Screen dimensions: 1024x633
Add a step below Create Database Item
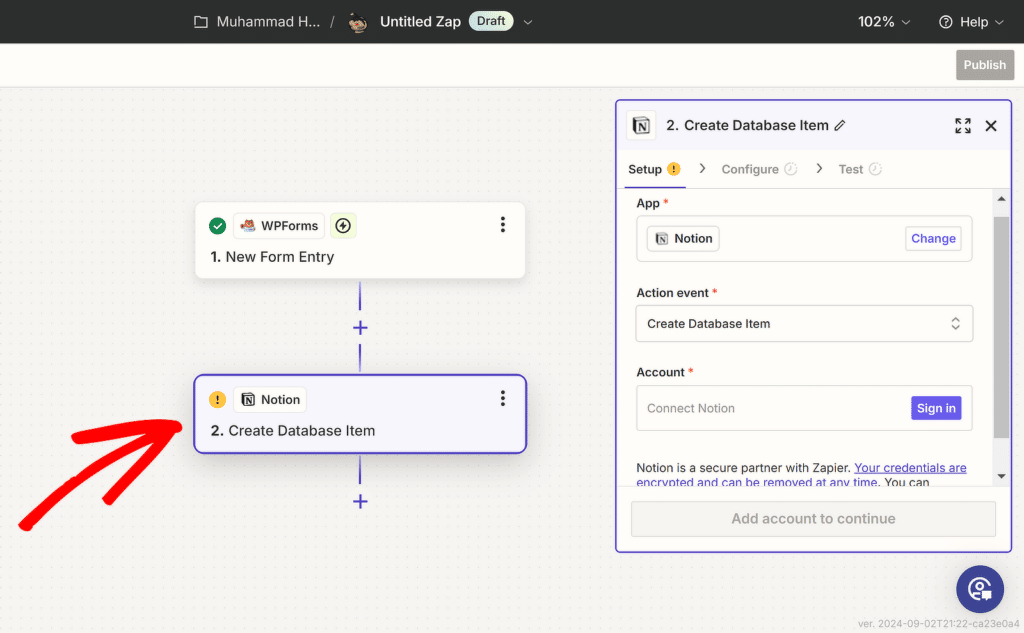click(360, 501)
